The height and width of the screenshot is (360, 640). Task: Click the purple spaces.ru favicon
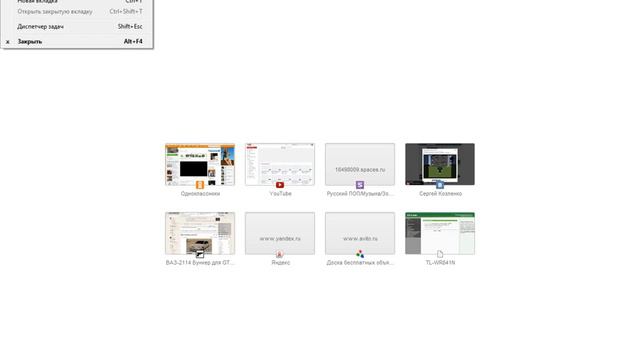coord(360,185)
